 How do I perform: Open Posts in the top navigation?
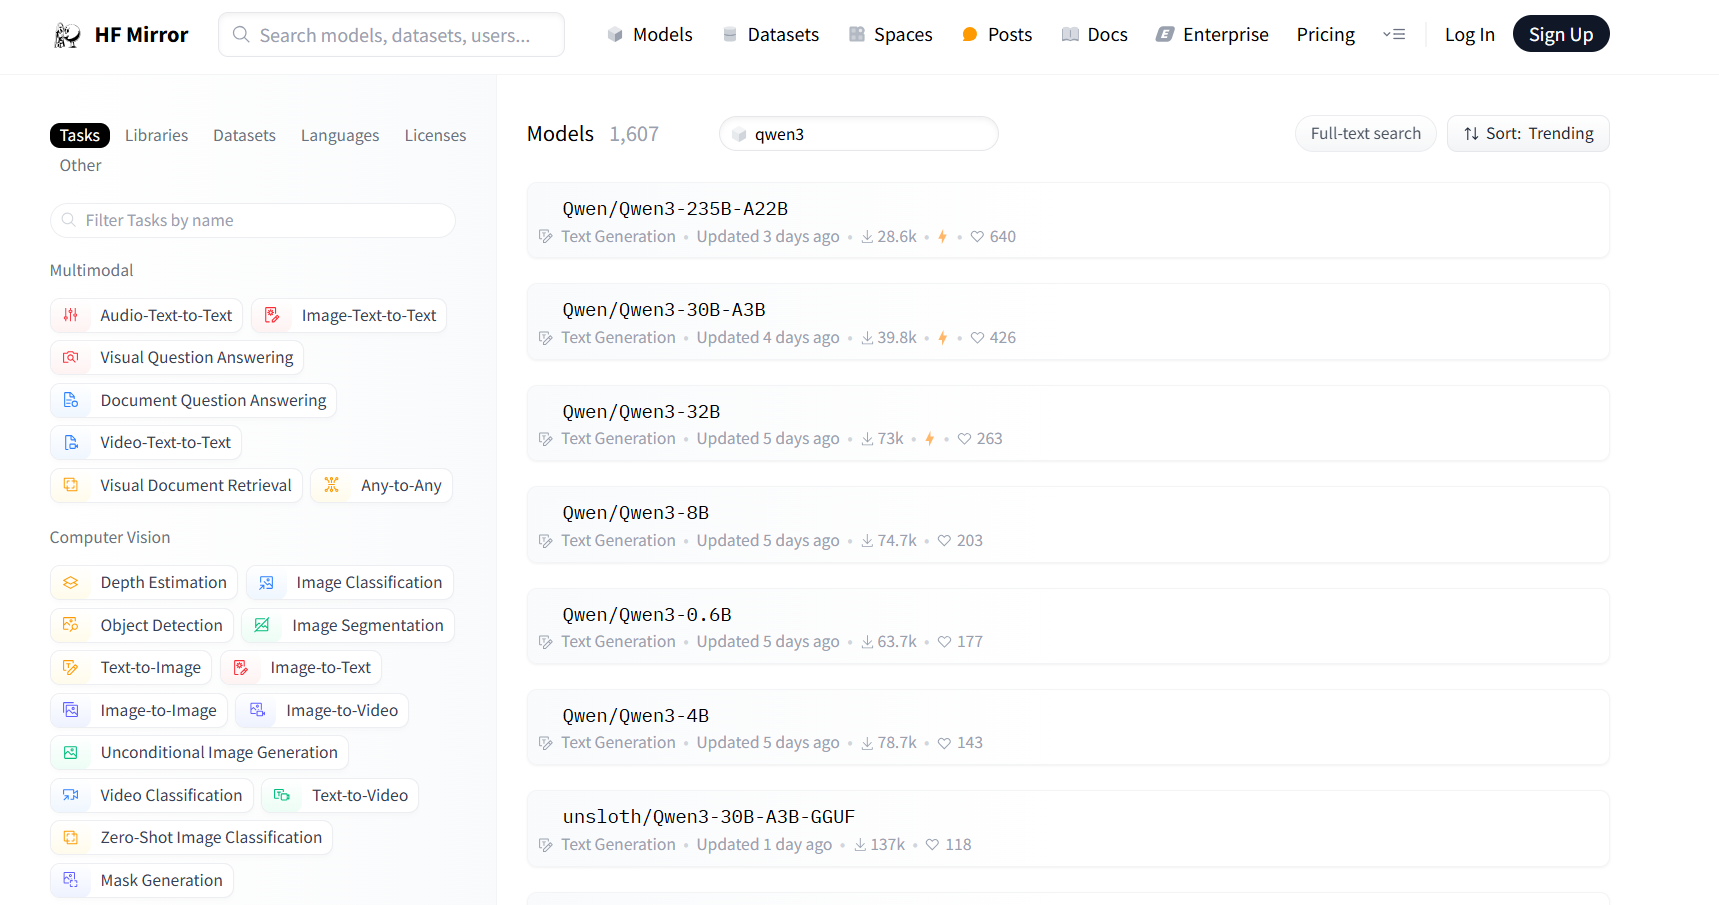point(997,35)
